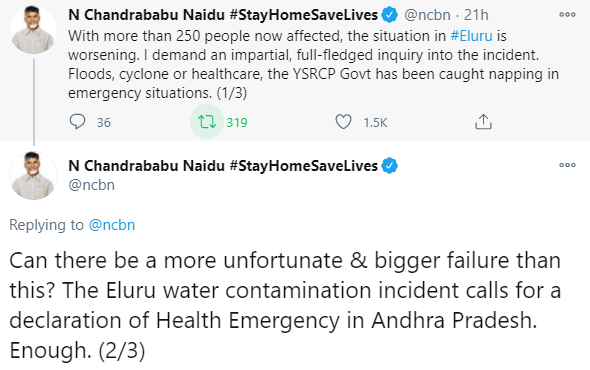This screenshot has width=590, height=370.
Task: Open the second tweet text about Health Emergency
Action: (285, 305)
